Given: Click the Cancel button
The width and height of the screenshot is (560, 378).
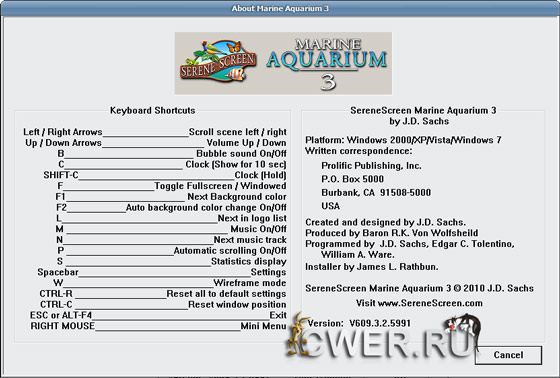Looking at the screenshot, I should click(508, 355).
